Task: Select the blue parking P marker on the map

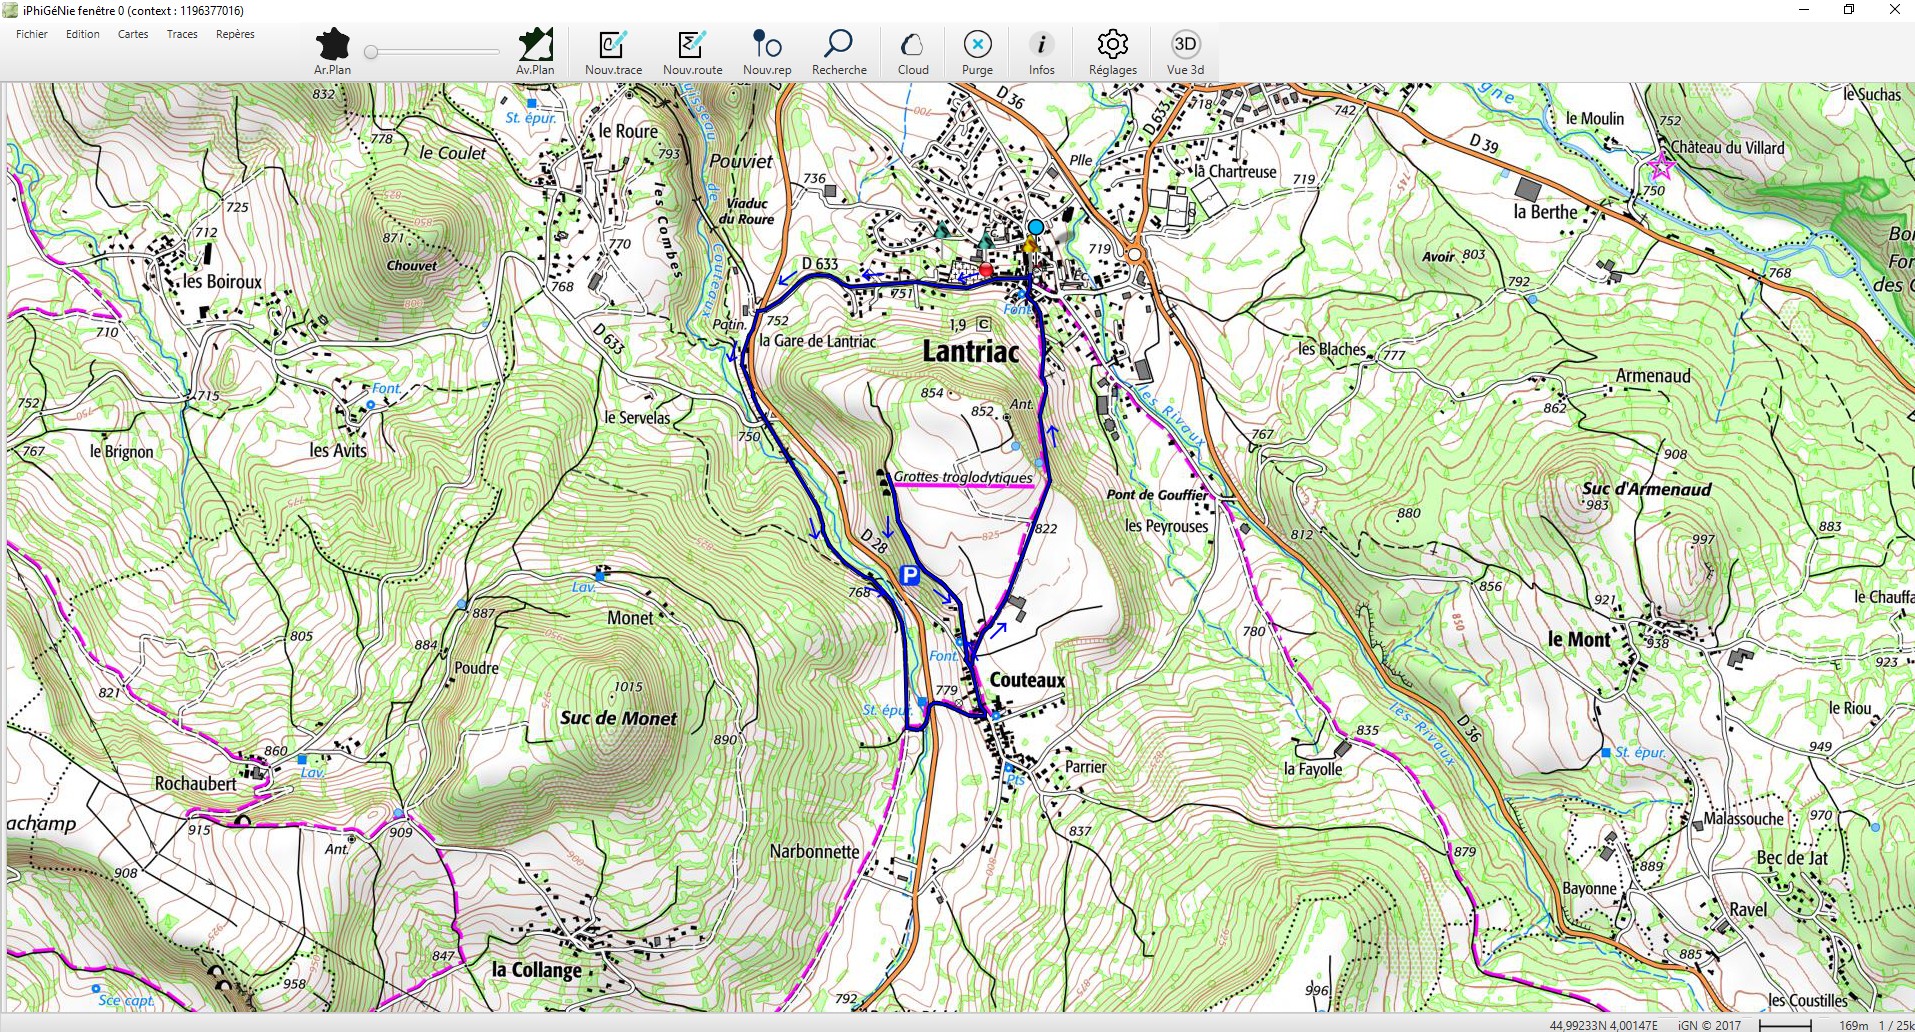Action: pos(909,575)
